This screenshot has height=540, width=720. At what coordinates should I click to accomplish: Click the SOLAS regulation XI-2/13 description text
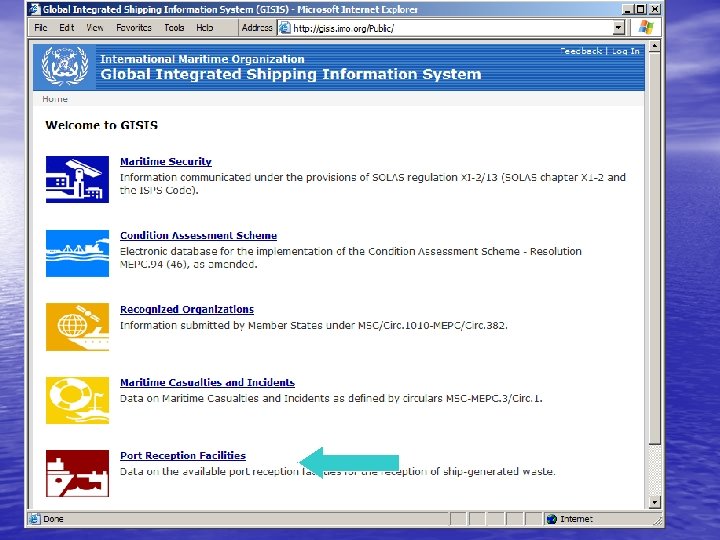point(372,184)
